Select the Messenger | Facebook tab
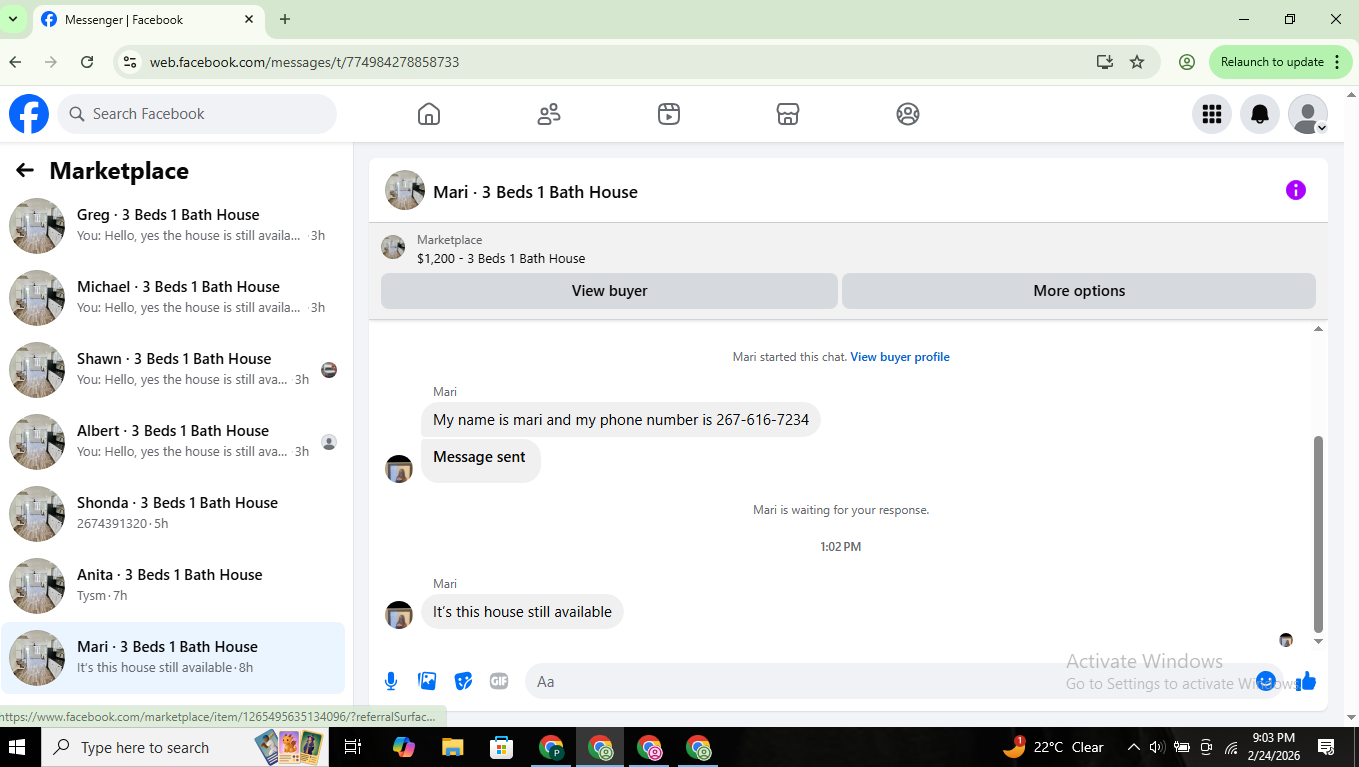 coord(147,20)
